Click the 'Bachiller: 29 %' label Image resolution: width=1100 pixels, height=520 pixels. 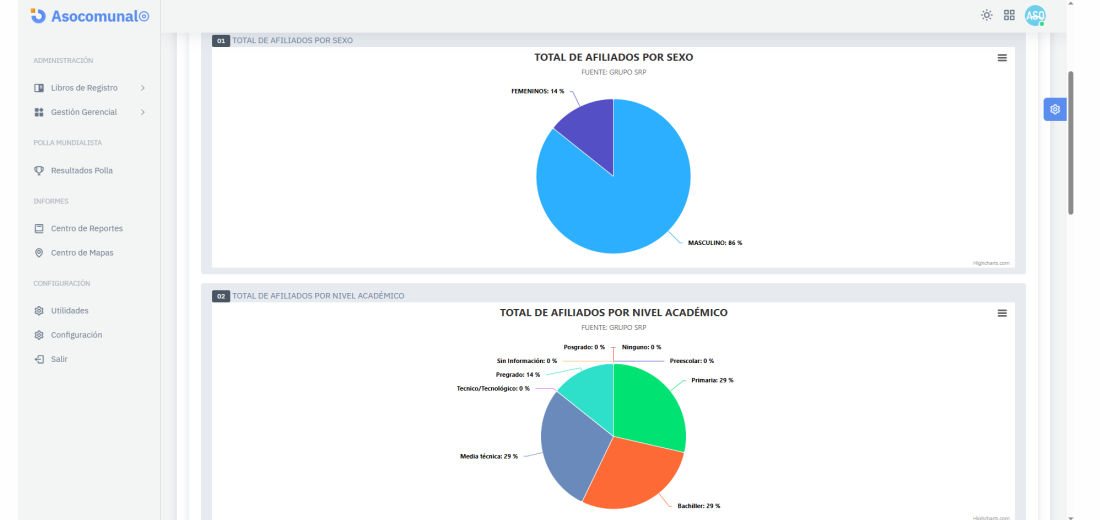coord(699,506)
